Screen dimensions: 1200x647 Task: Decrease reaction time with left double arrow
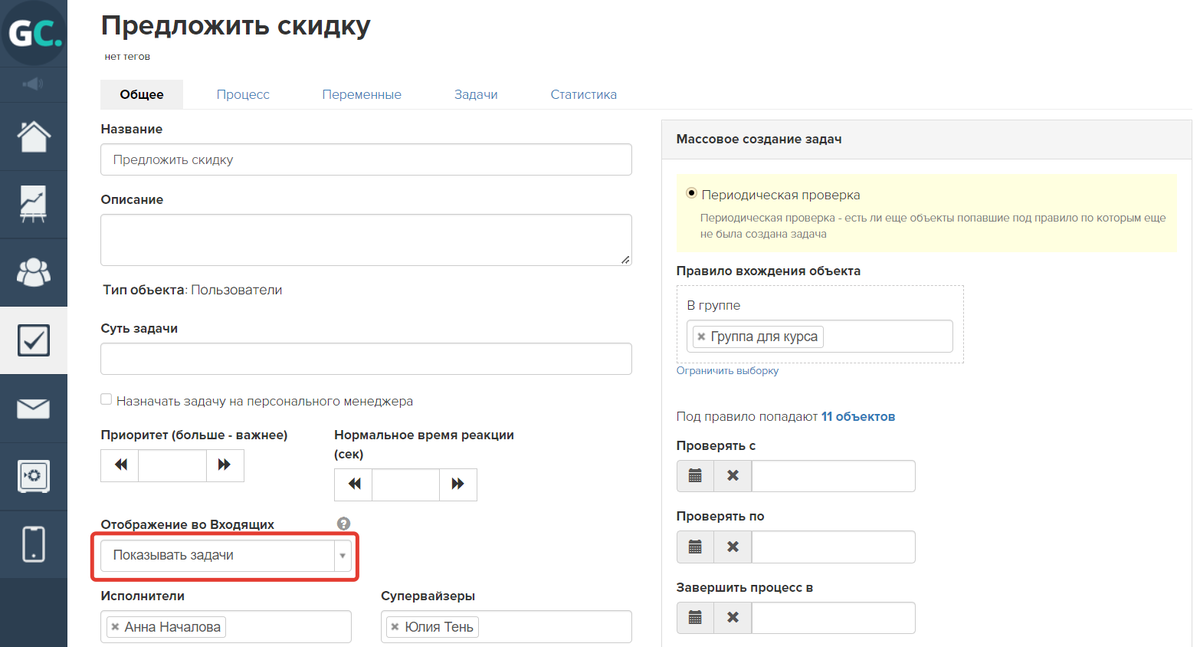coord(353,484)
